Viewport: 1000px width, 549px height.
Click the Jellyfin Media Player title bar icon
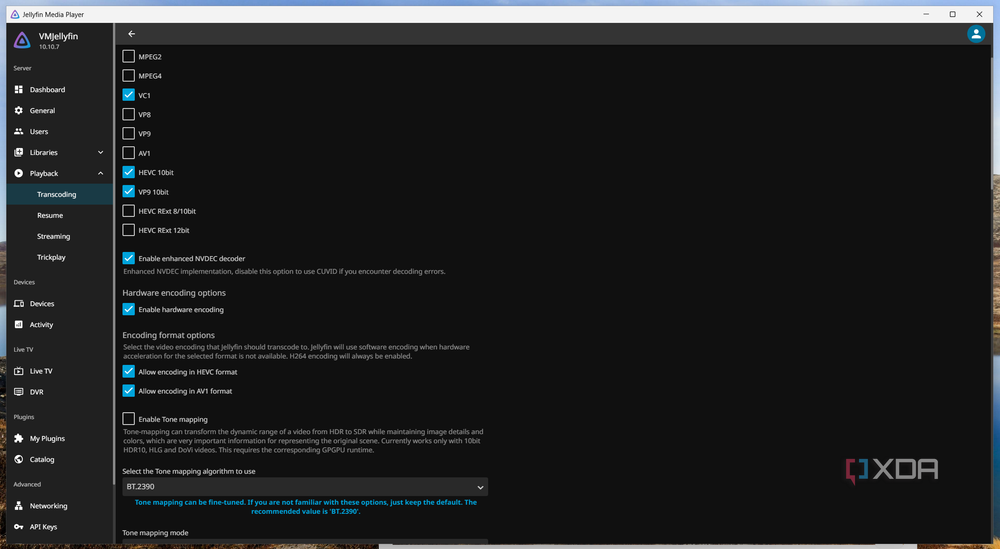pyautogui.click(x=15, y=14)
